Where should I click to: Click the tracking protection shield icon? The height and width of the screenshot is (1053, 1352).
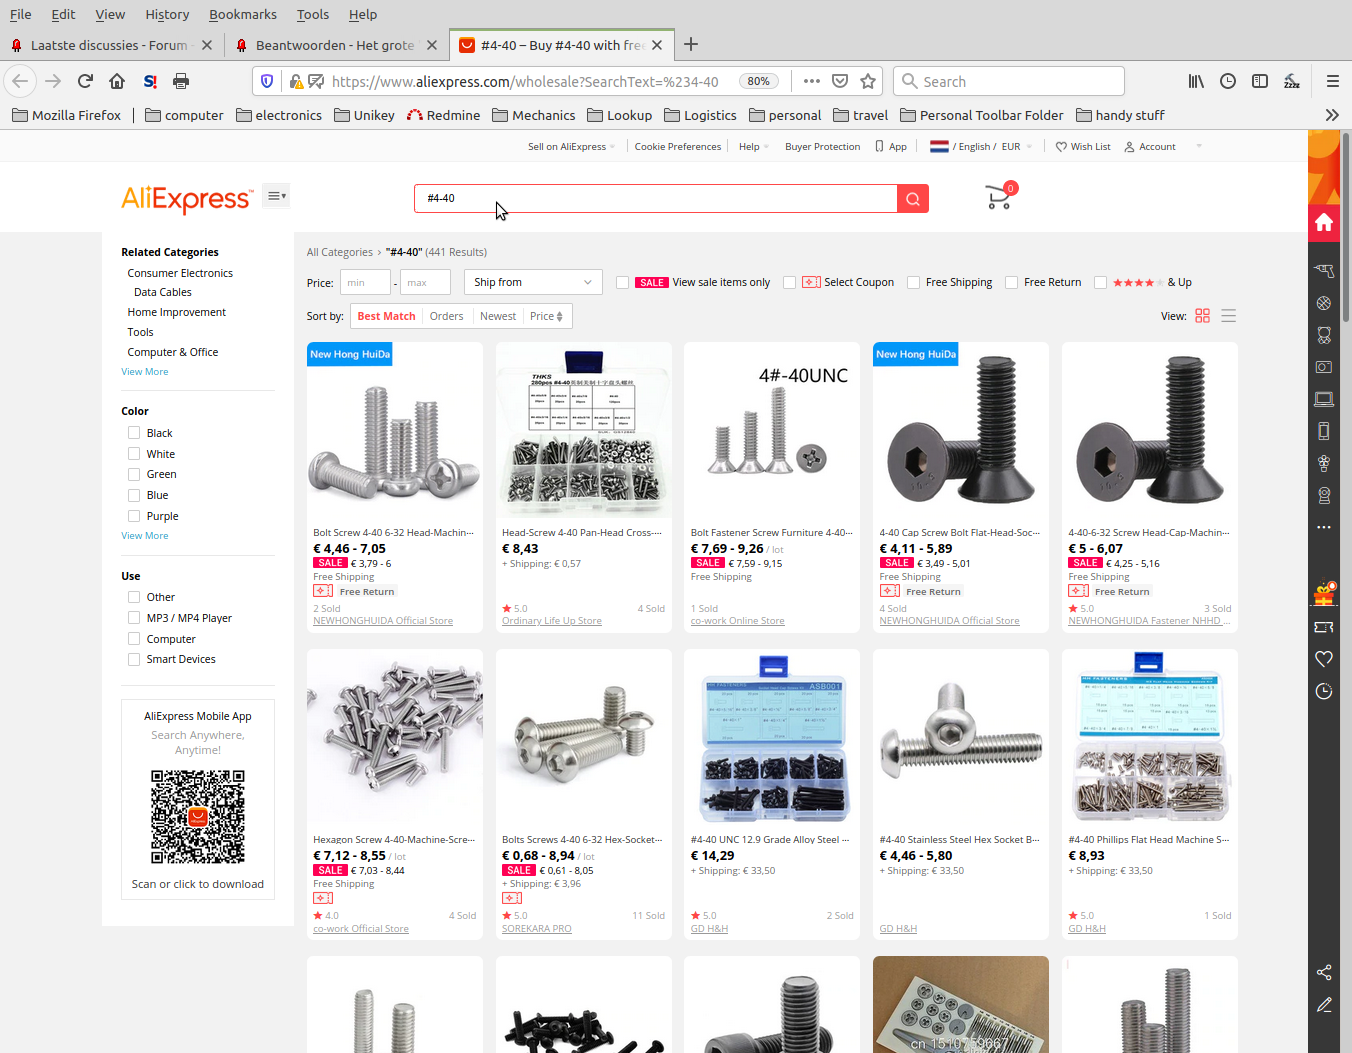267,81
